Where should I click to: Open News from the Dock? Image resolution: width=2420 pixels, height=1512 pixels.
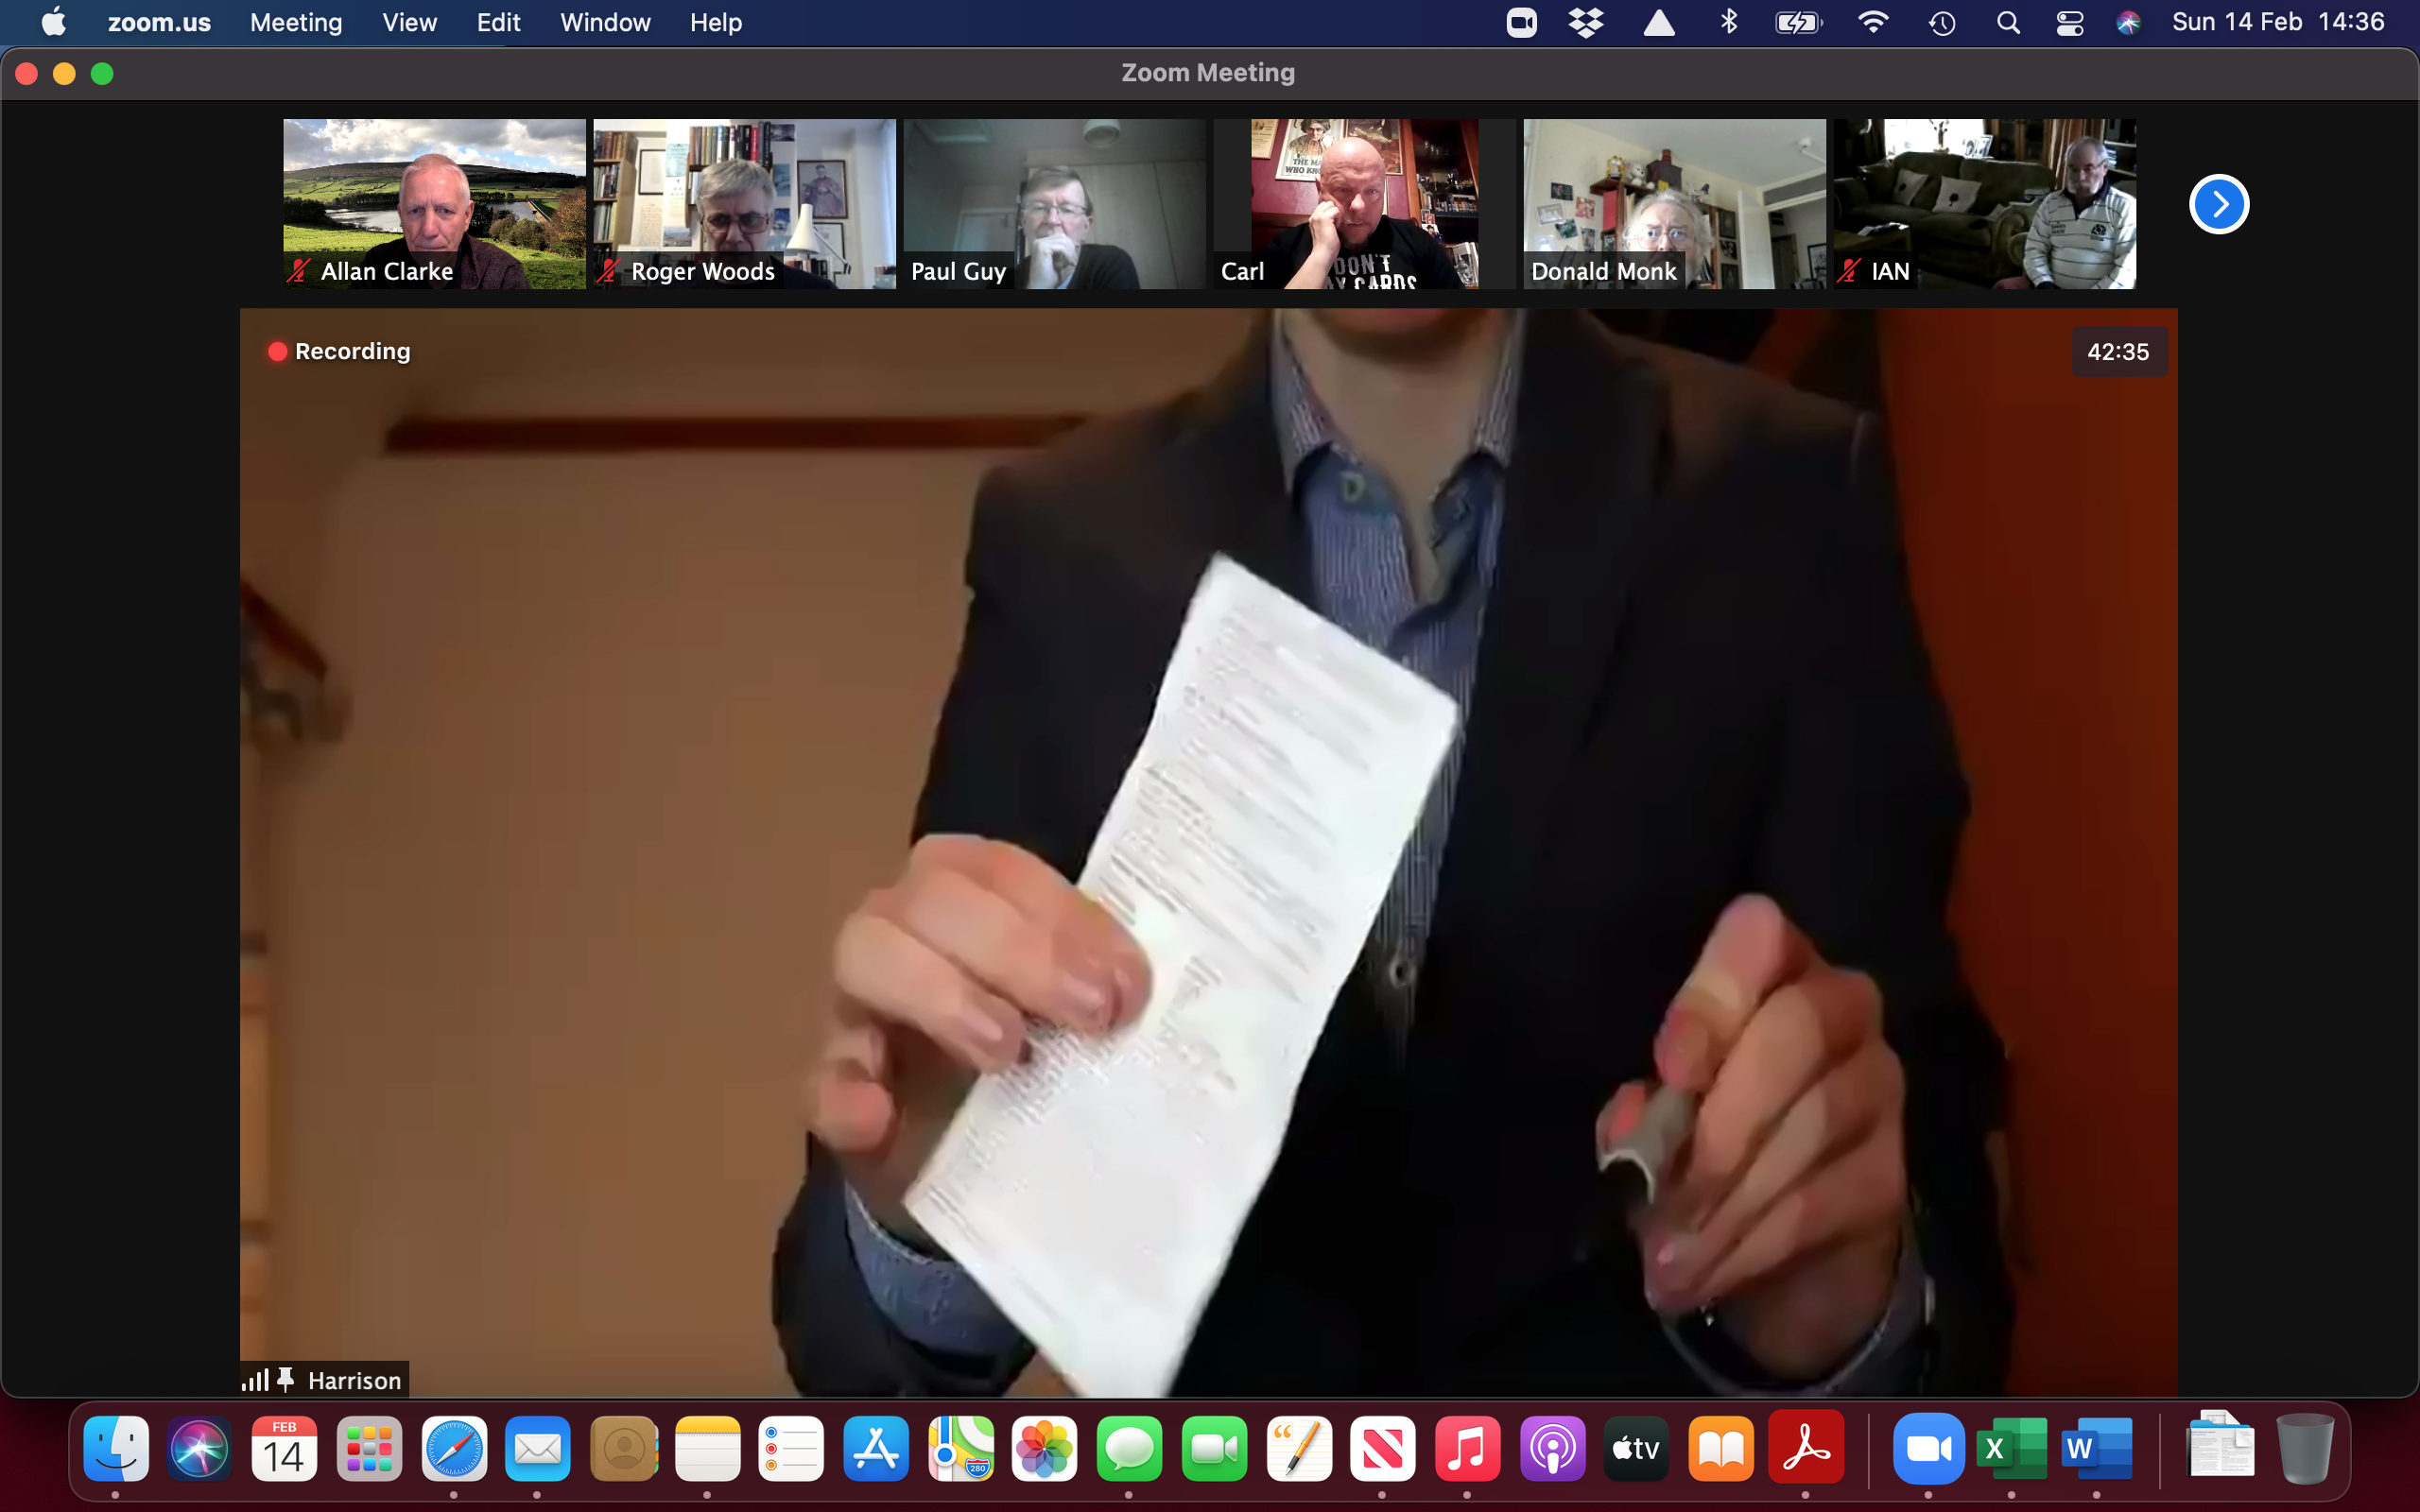coord(1383,1448)
